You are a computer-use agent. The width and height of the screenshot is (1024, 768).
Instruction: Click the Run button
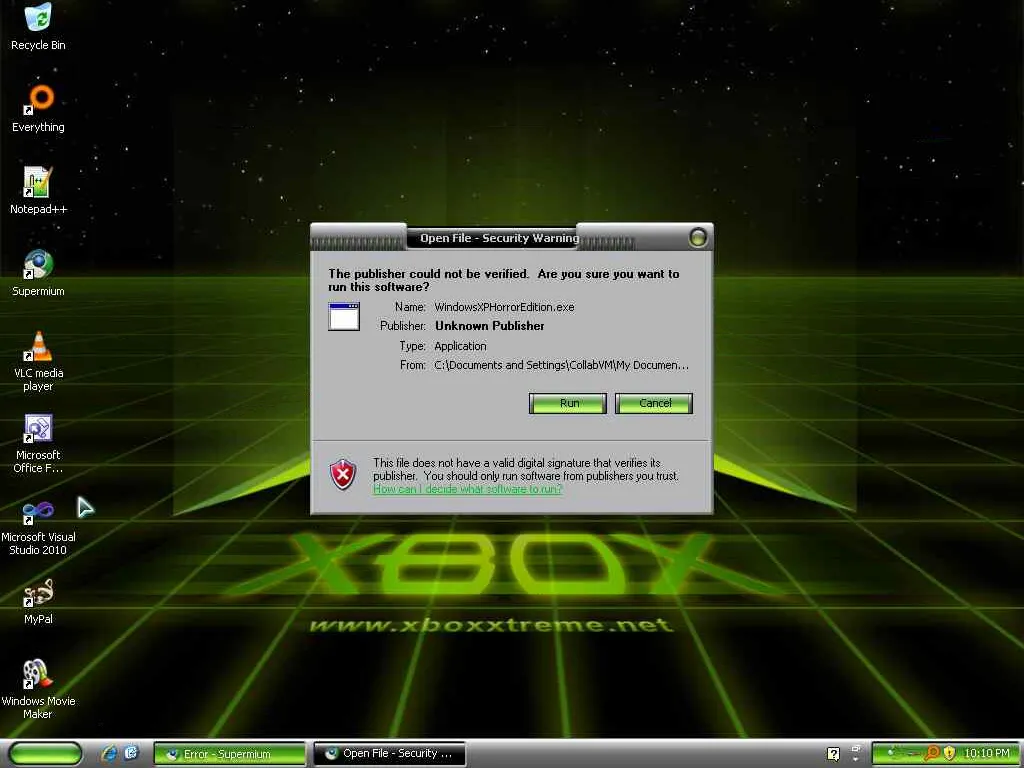(x=568, y=403)
